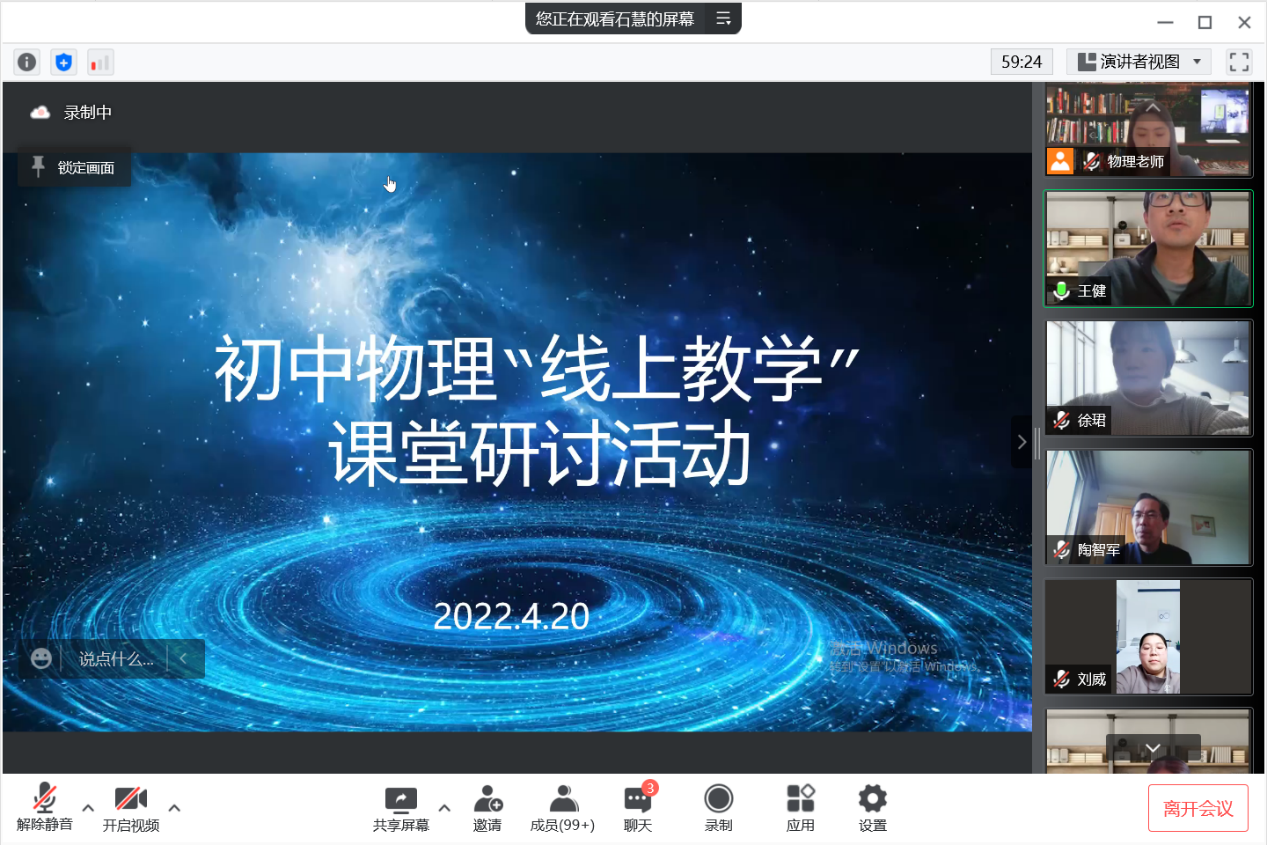Leave the meeting (离开会议)

click(x=1197, y=808)
